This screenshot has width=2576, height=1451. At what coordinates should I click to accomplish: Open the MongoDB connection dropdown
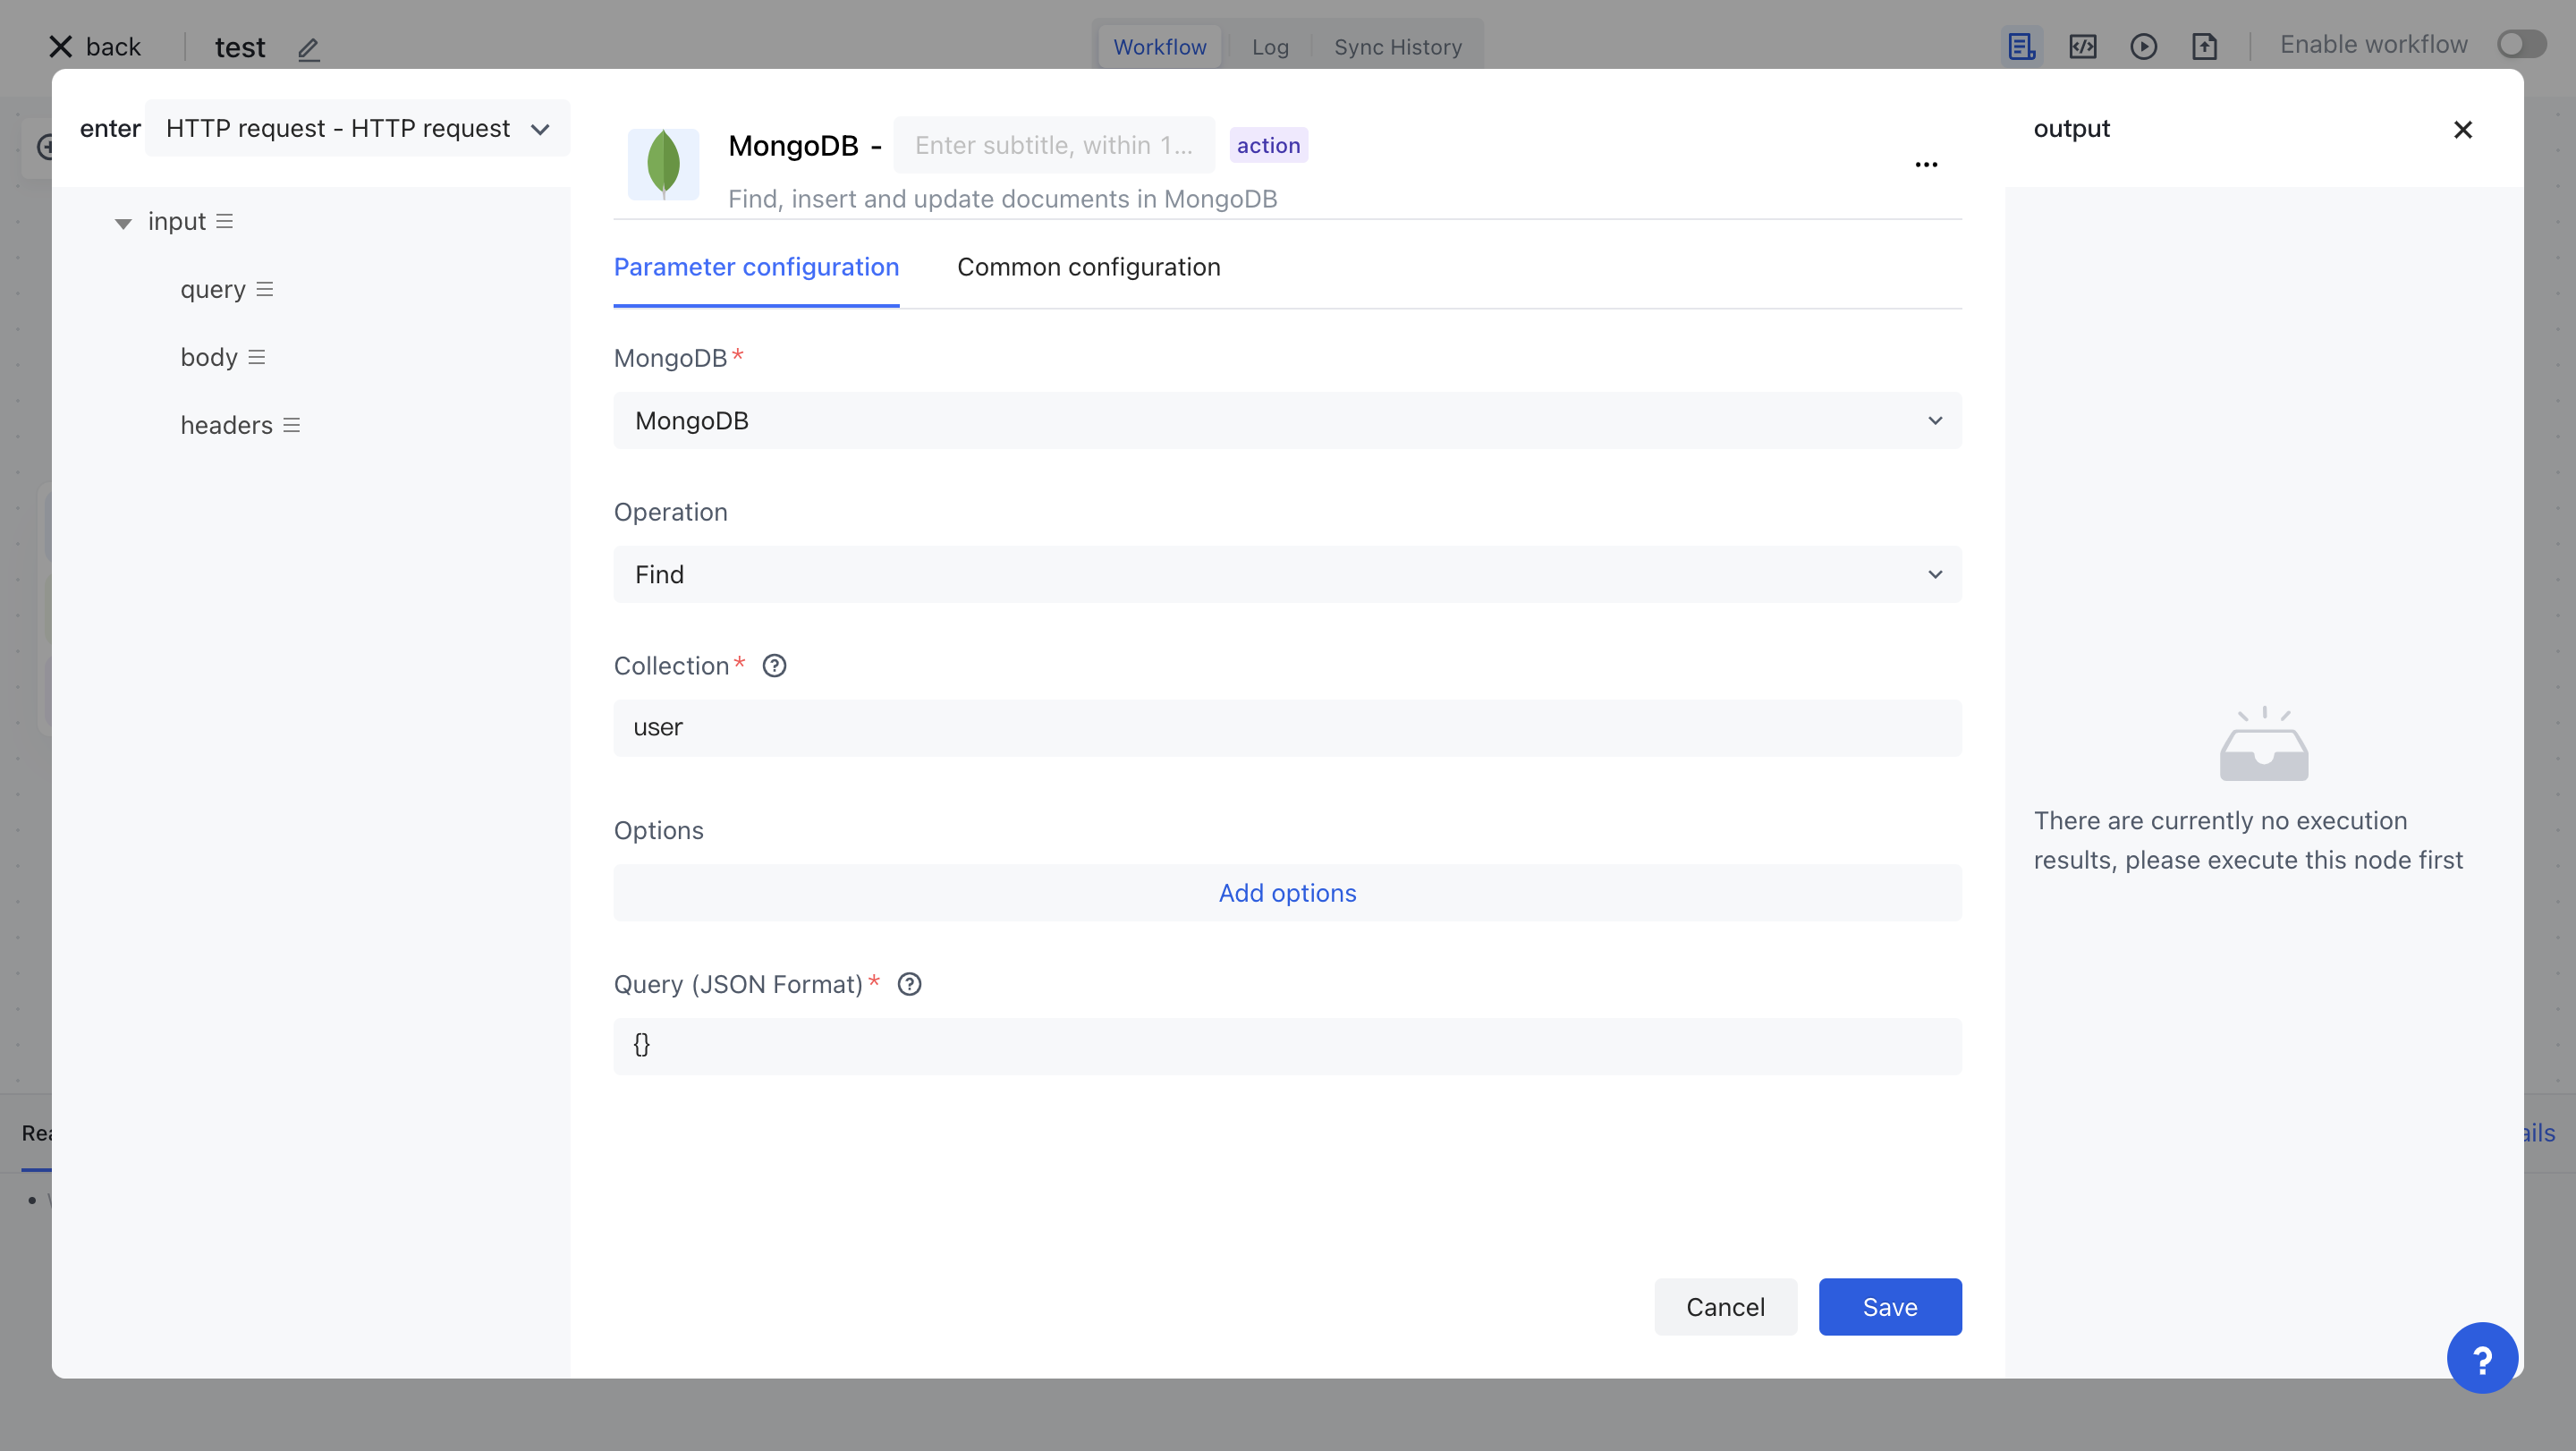[x=1287, y=421]
